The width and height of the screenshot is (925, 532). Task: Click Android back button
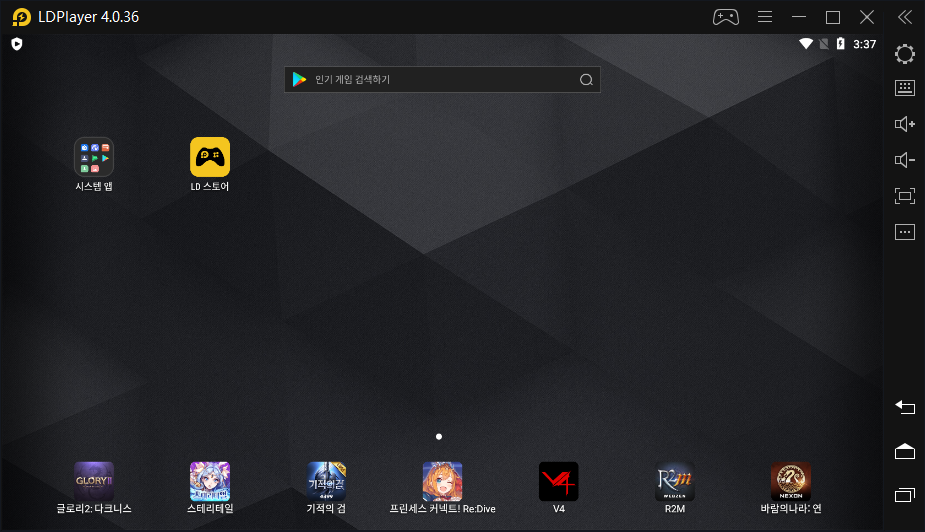click(905, 408)
